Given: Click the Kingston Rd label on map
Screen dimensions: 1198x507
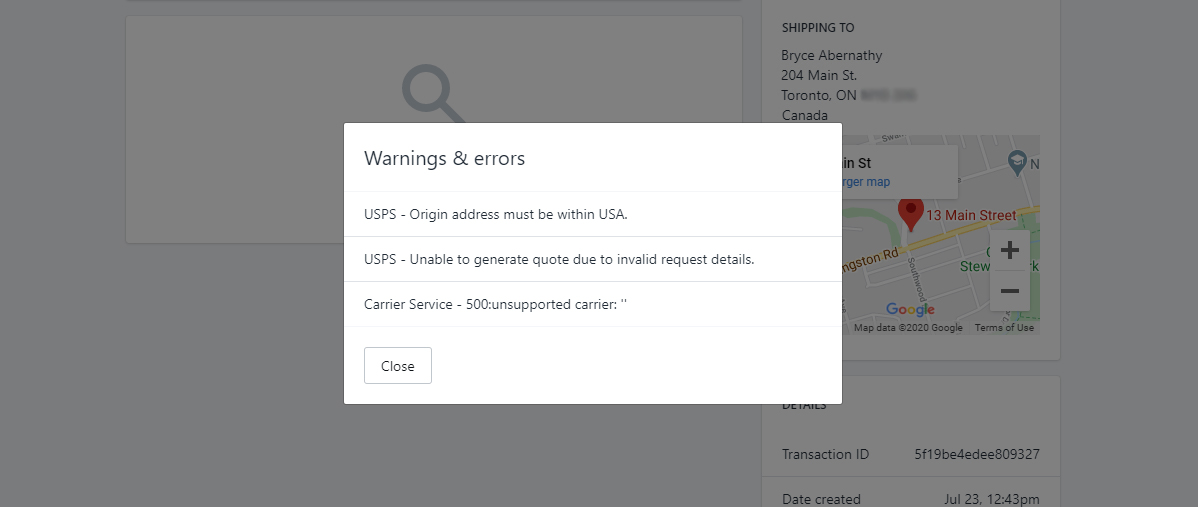Looking at the screenshot, I should point(870,260).
